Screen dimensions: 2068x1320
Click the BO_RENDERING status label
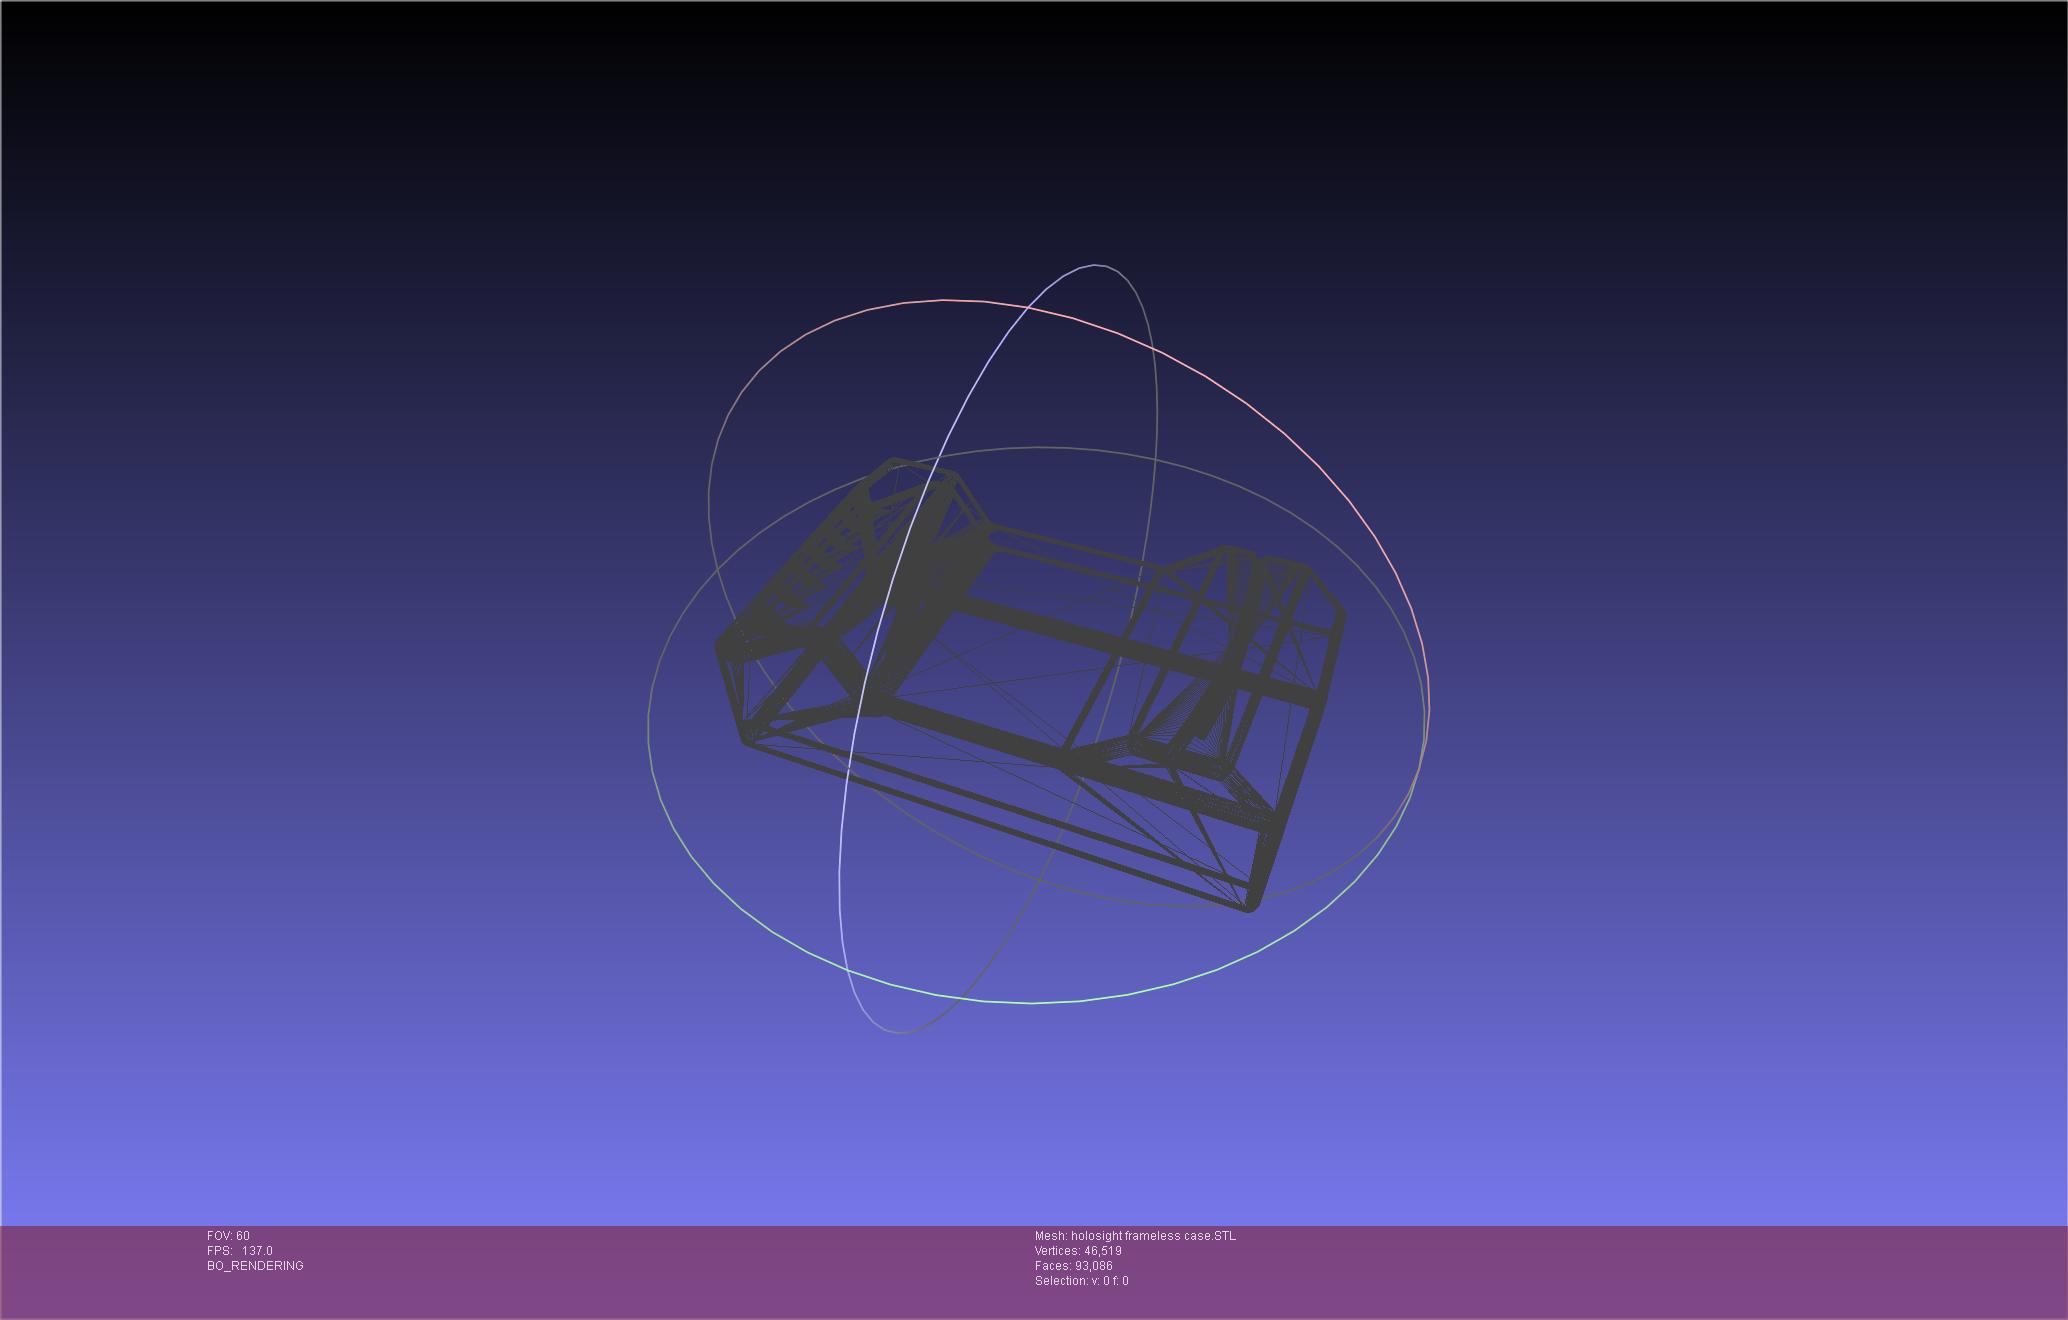255,1266
